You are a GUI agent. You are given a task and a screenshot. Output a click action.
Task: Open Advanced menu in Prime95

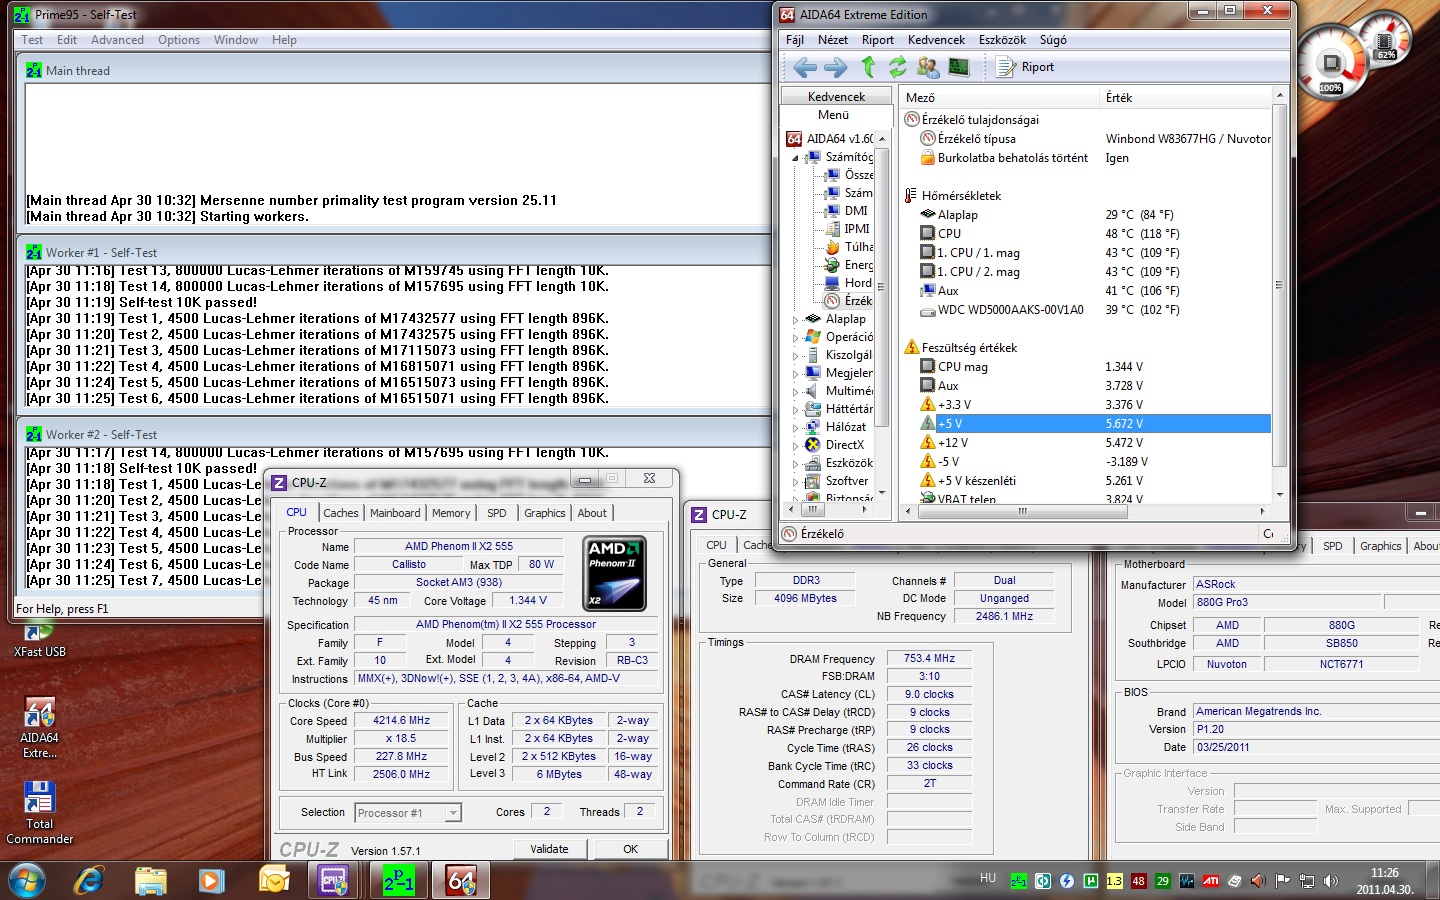pyautogui.click(x=117, y=40)
